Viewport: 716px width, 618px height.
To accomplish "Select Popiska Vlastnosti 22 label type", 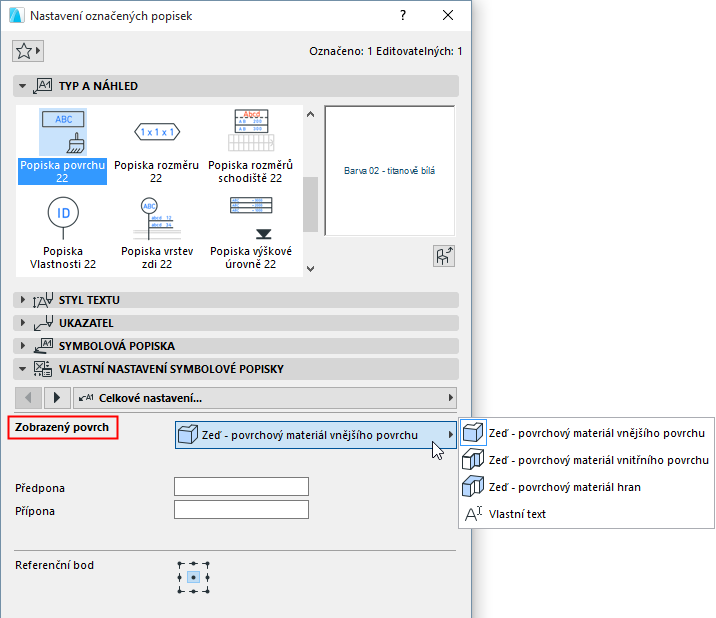I will (63, 233).
